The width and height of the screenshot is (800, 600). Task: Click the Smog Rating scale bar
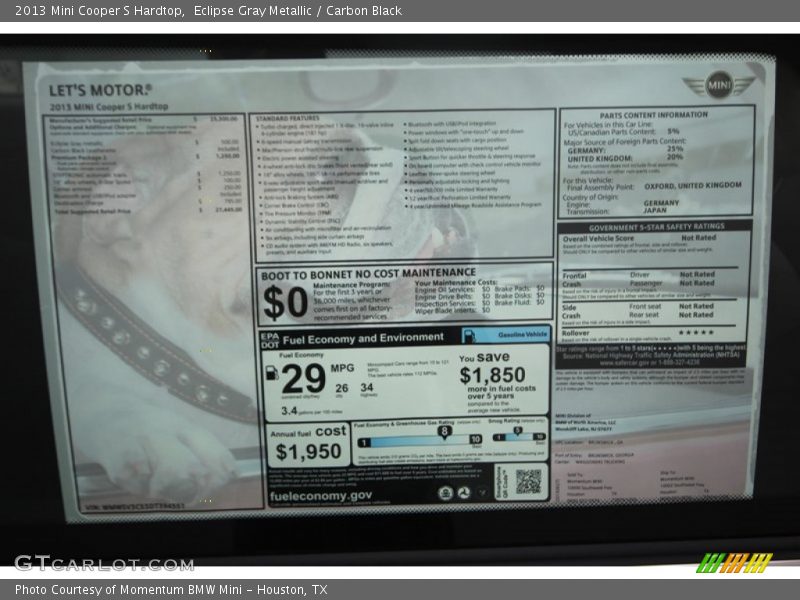tap(517, 438)
